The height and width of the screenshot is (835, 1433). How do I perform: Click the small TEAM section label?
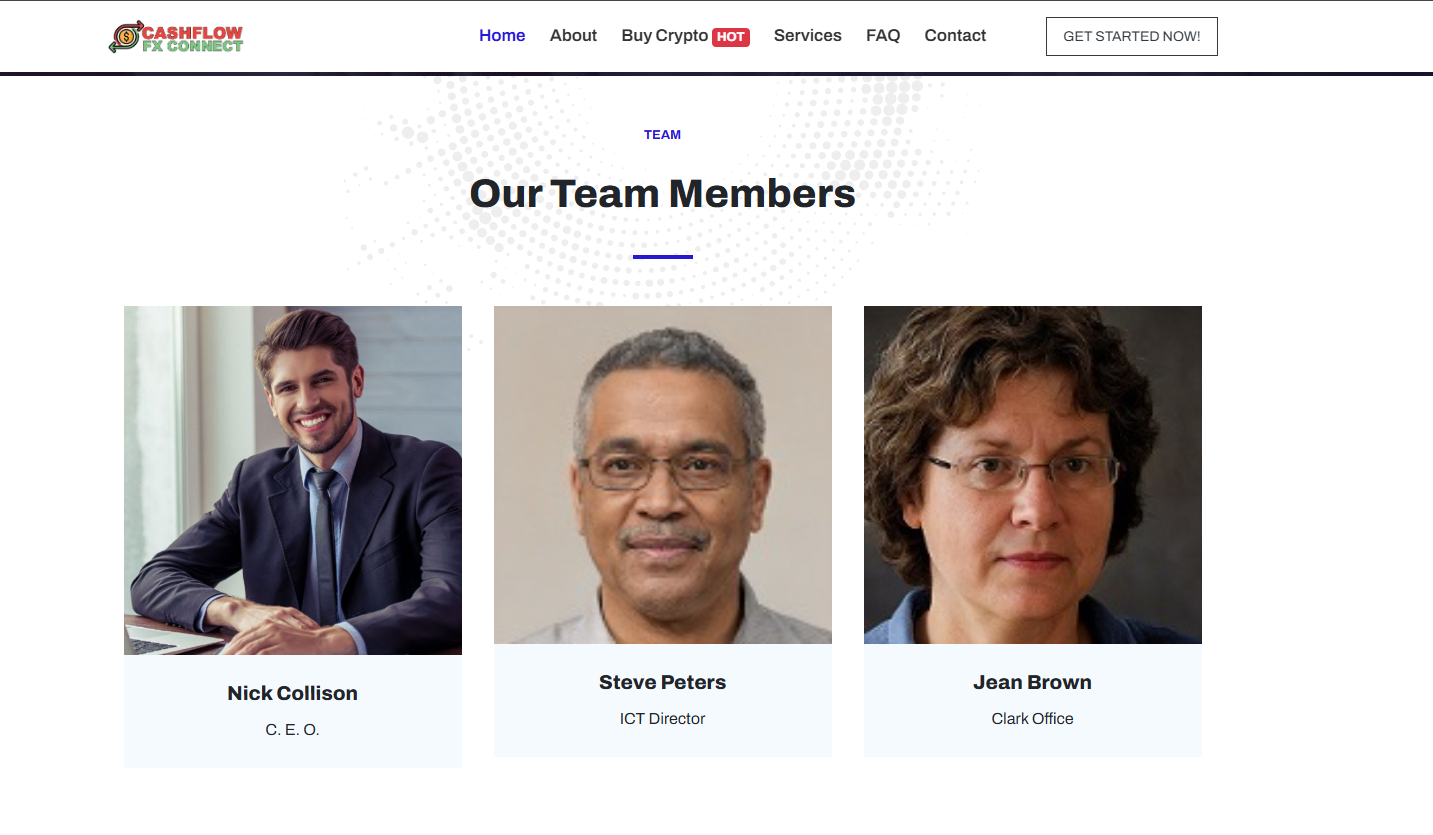[662, 135]
